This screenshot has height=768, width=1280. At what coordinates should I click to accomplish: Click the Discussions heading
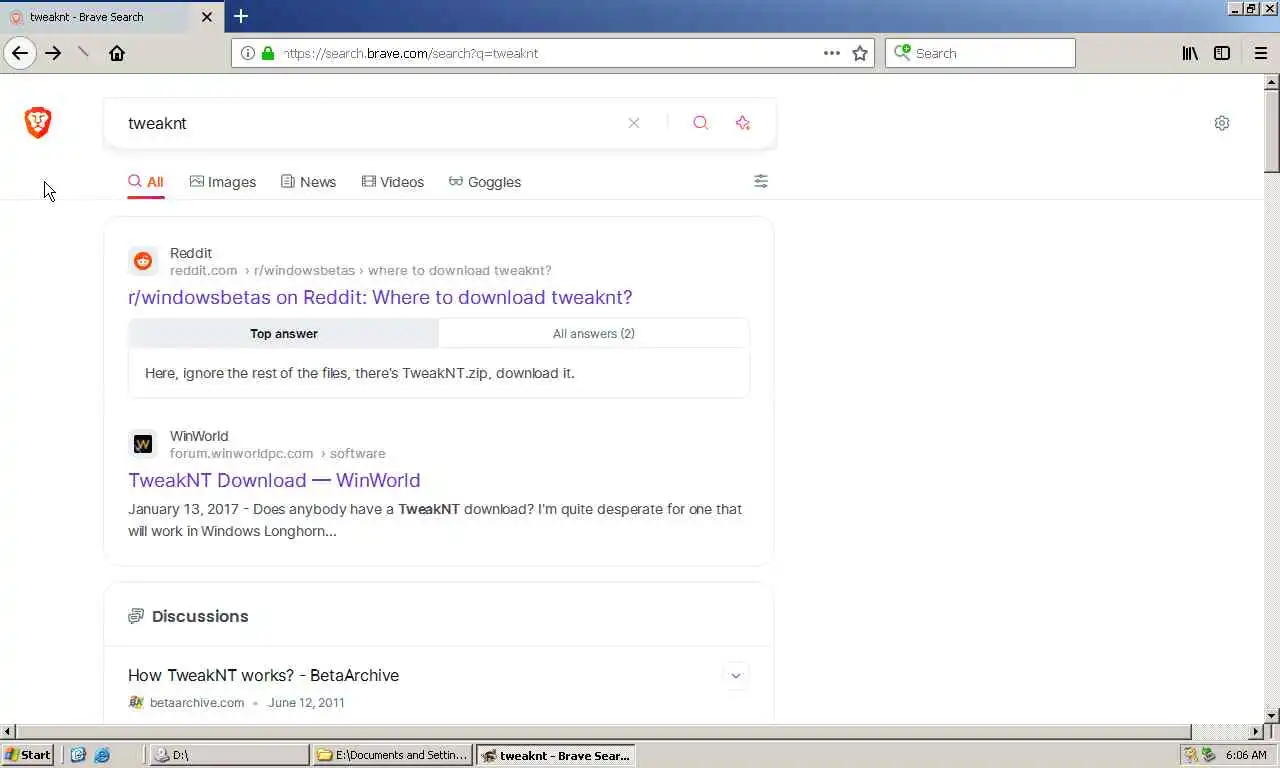point(200,616)
